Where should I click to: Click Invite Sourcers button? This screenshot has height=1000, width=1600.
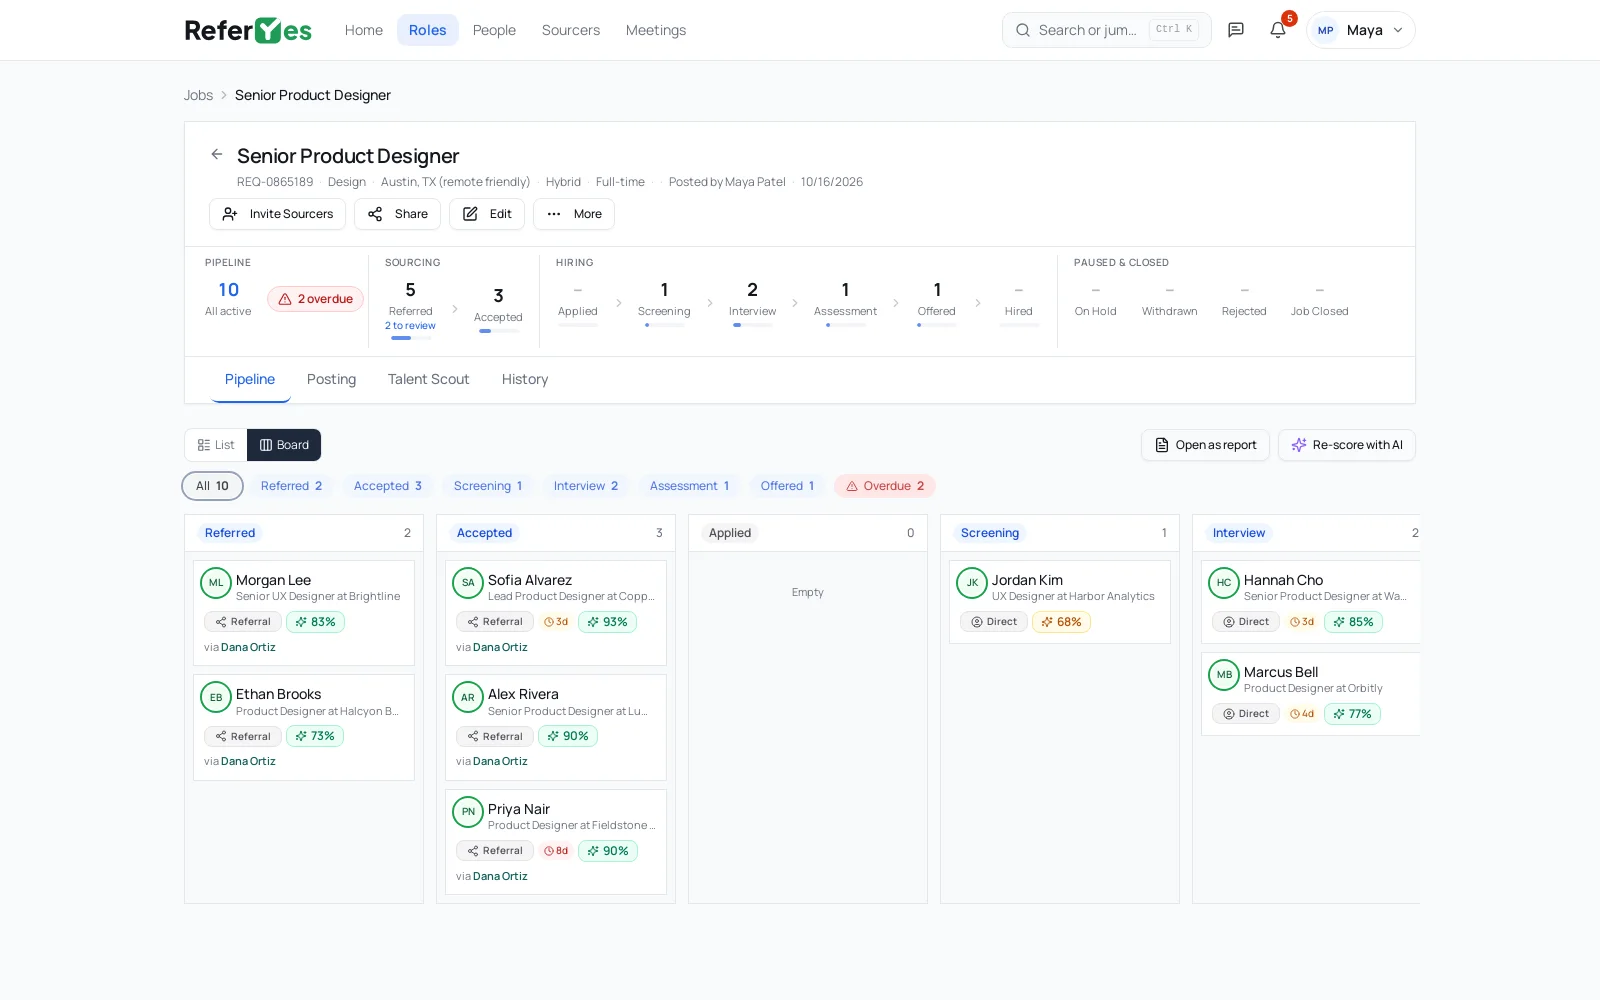coord(277,214)
